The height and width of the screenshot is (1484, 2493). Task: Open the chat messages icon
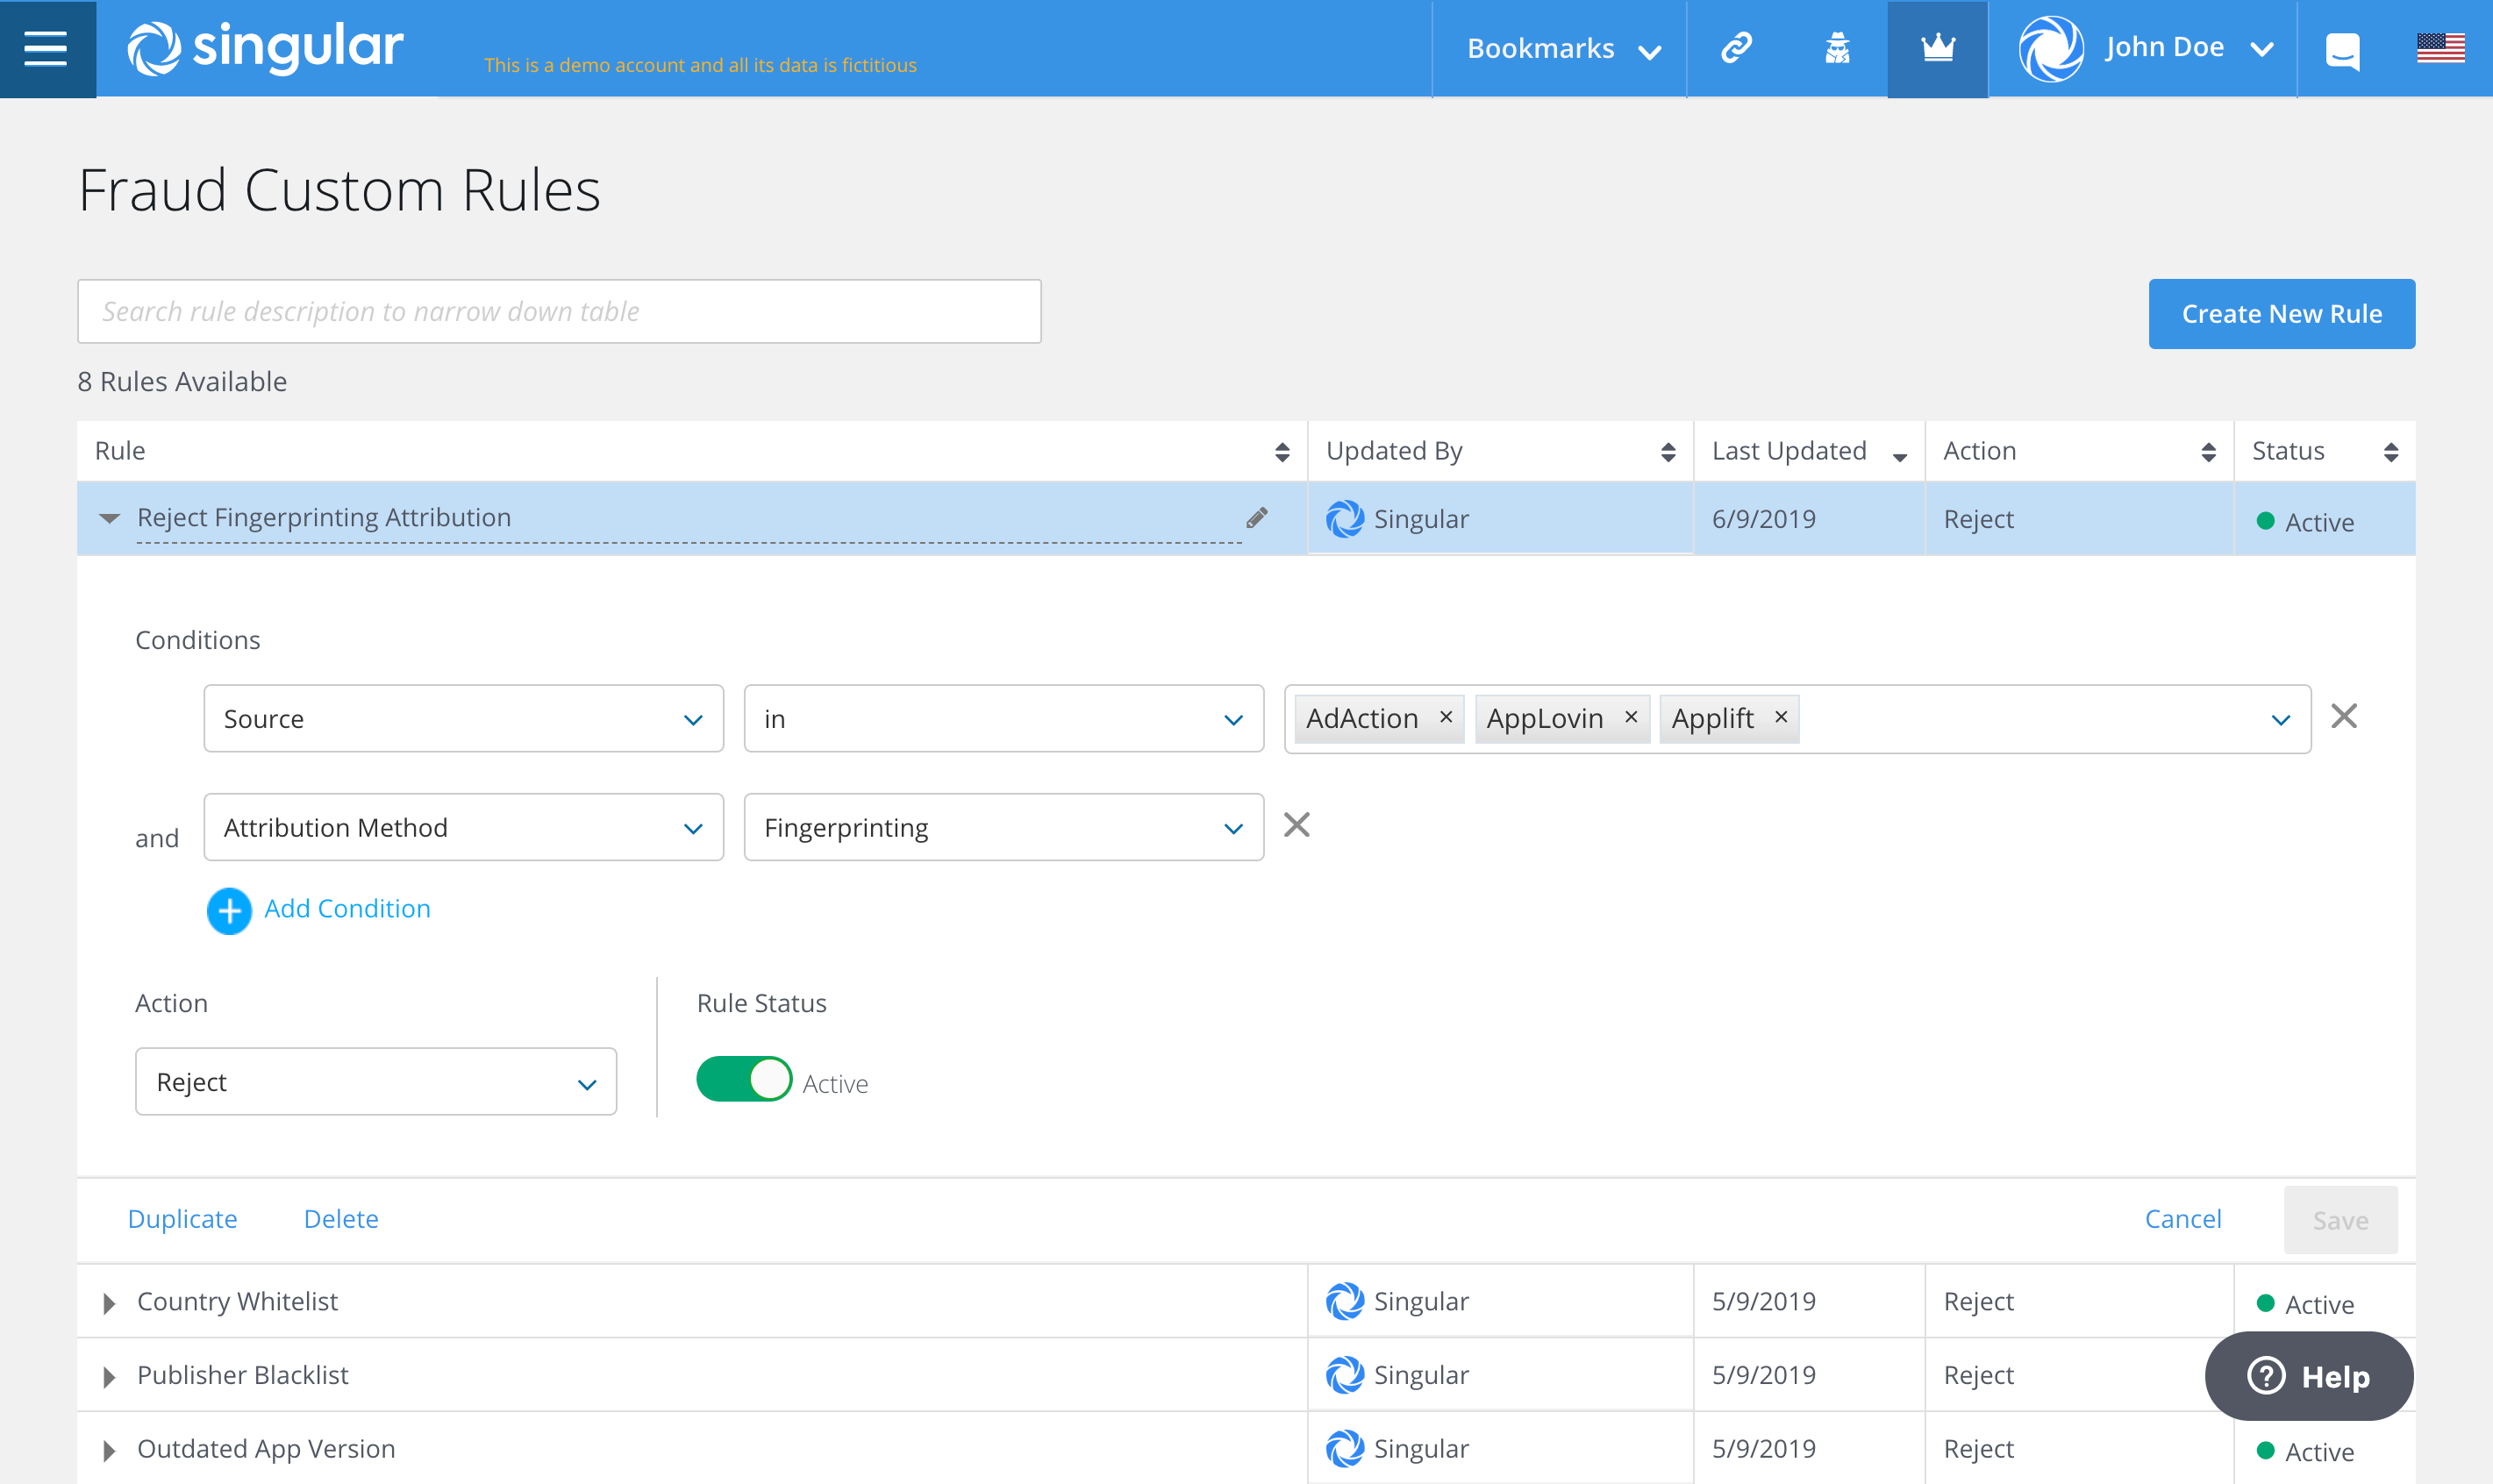point(2342,50)
